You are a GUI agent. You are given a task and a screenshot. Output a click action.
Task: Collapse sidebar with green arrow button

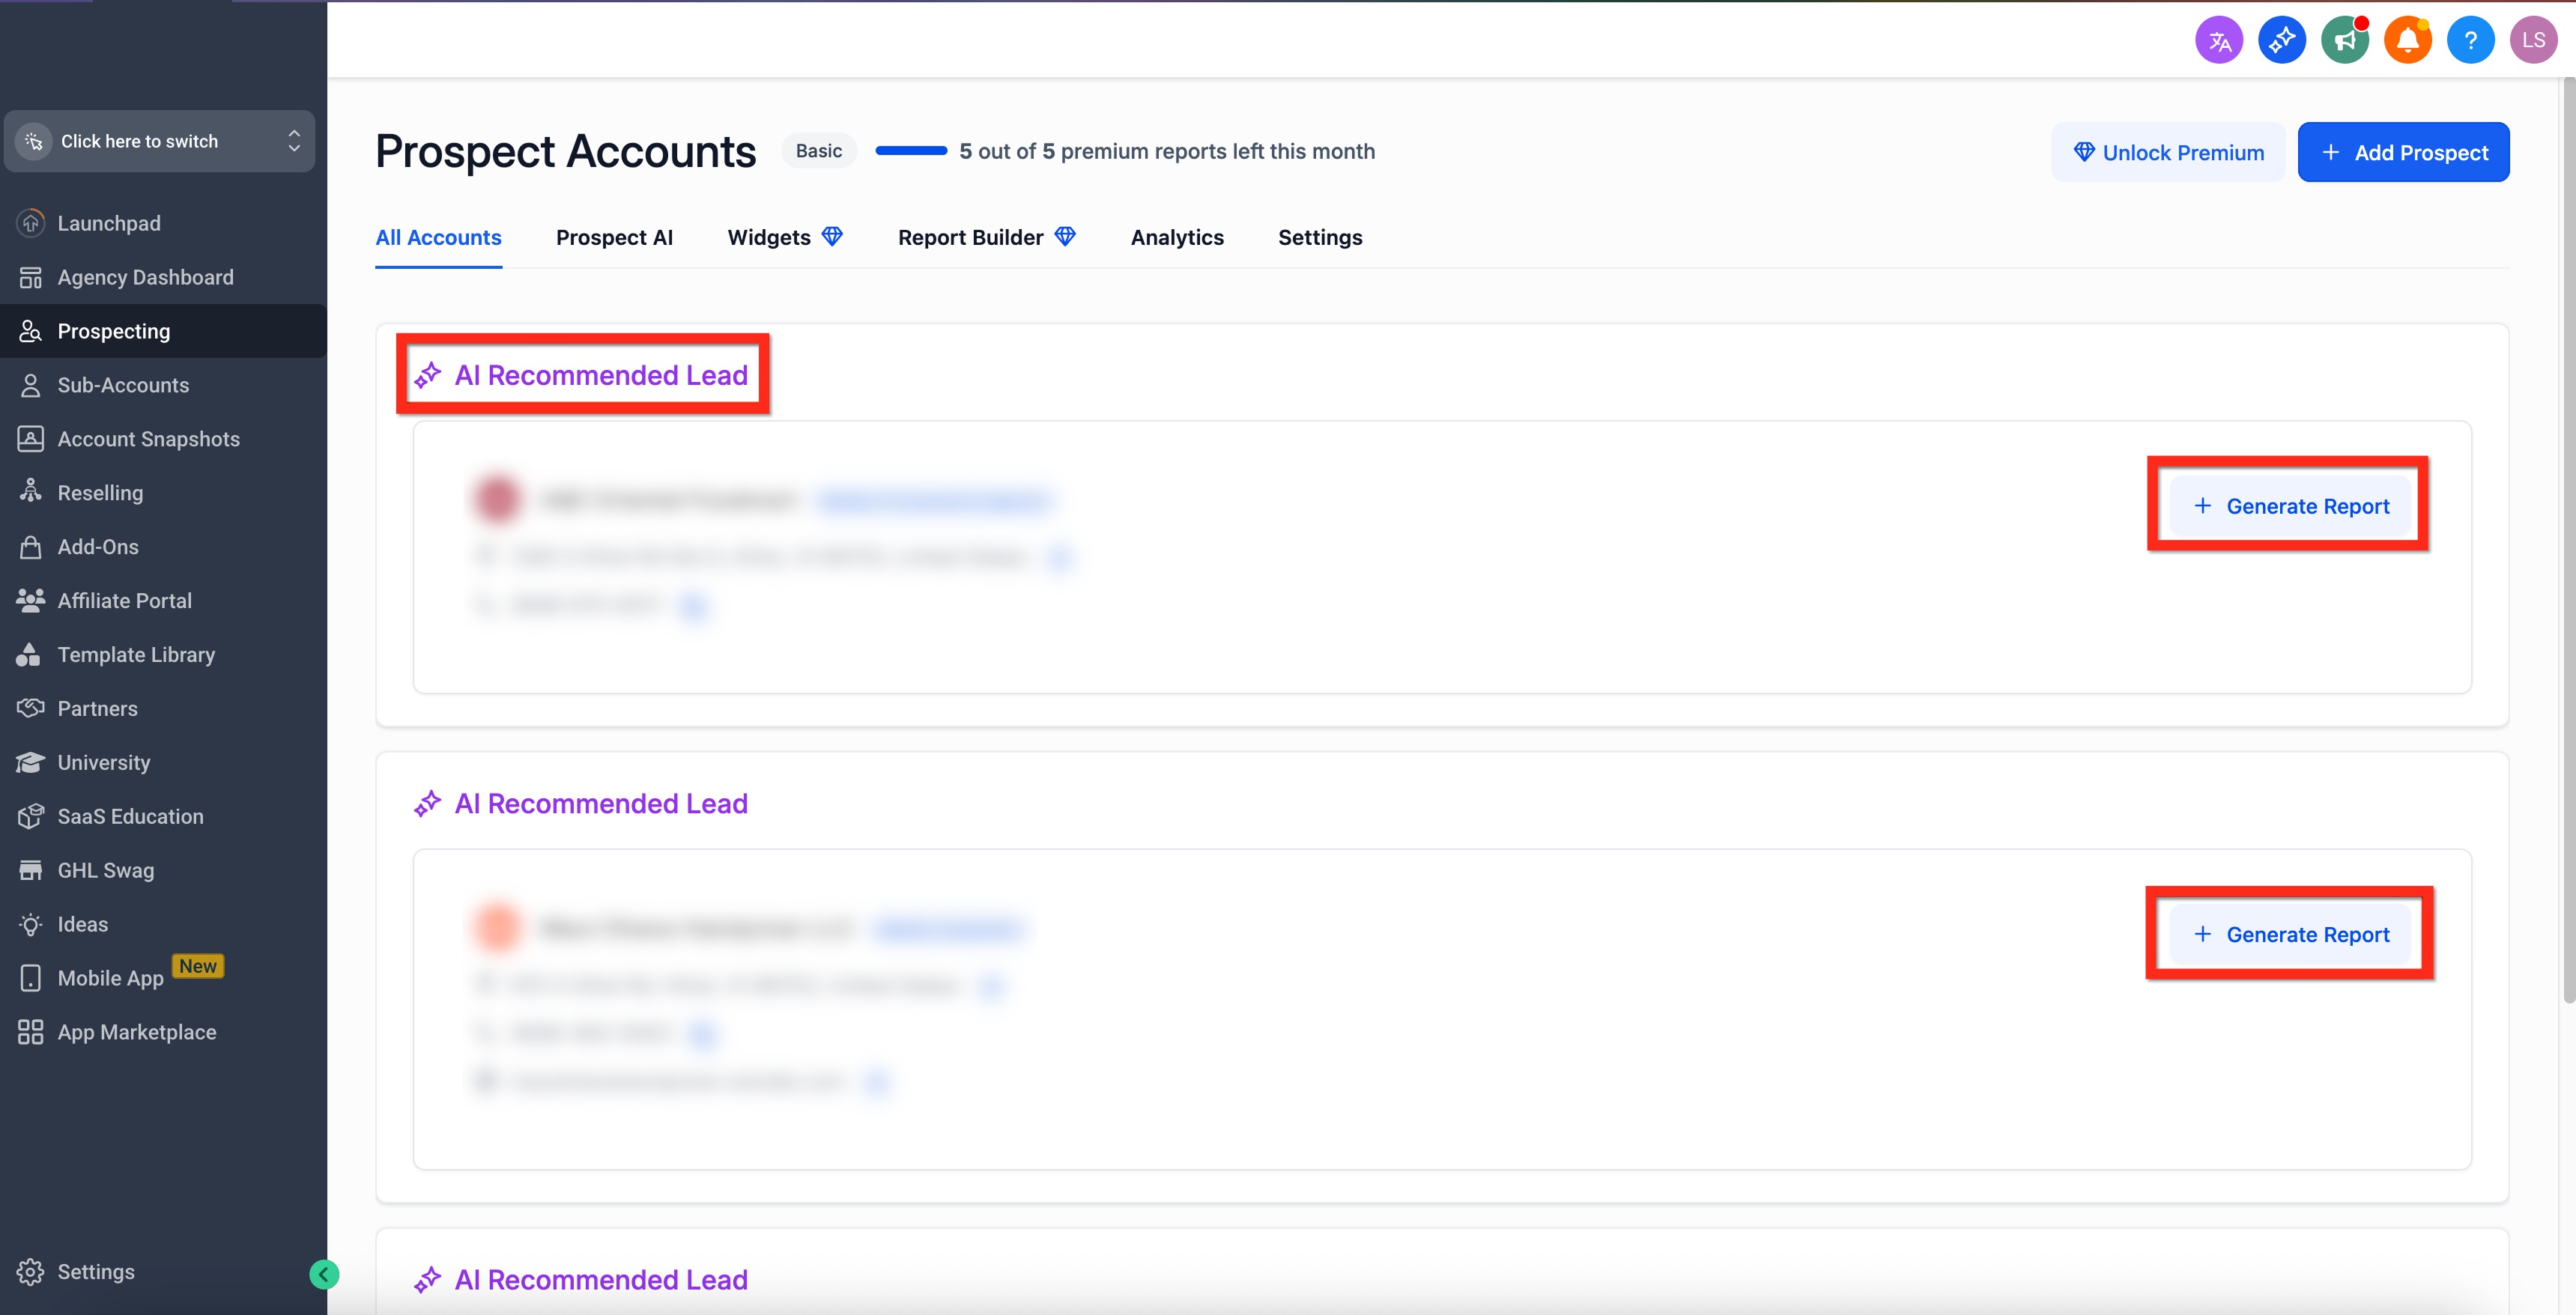click(324, 1274)
